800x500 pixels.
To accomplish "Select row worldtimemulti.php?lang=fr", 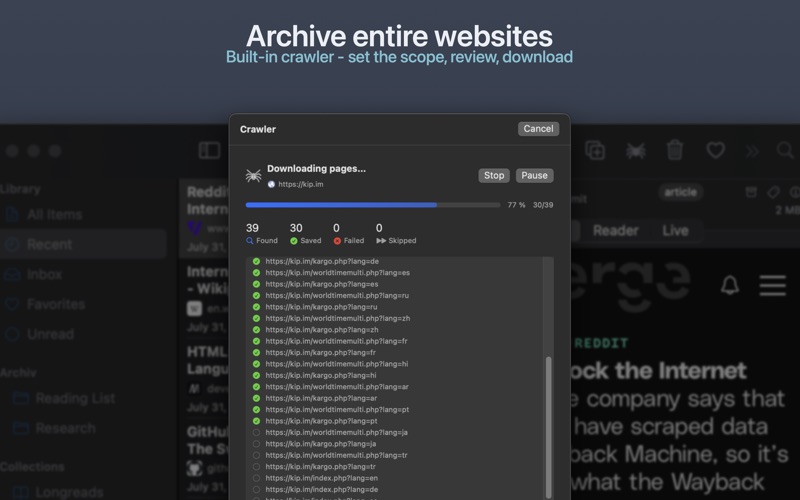I will (x=394, y=341).
